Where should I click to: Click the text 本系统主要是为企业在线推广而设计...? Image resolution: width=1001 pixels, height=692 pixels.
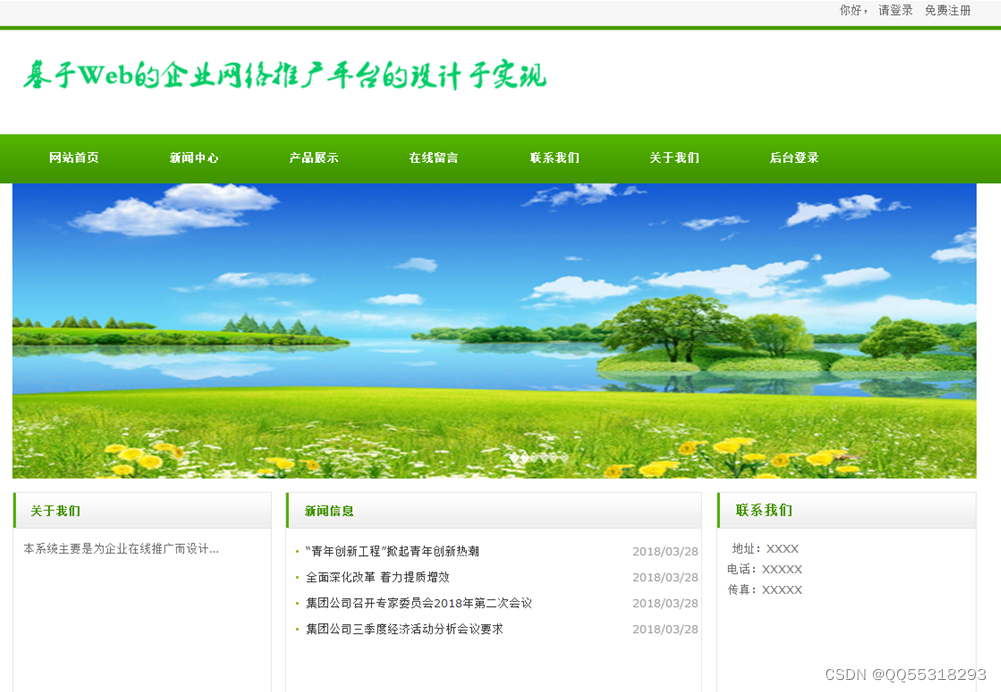pos(121,549)
